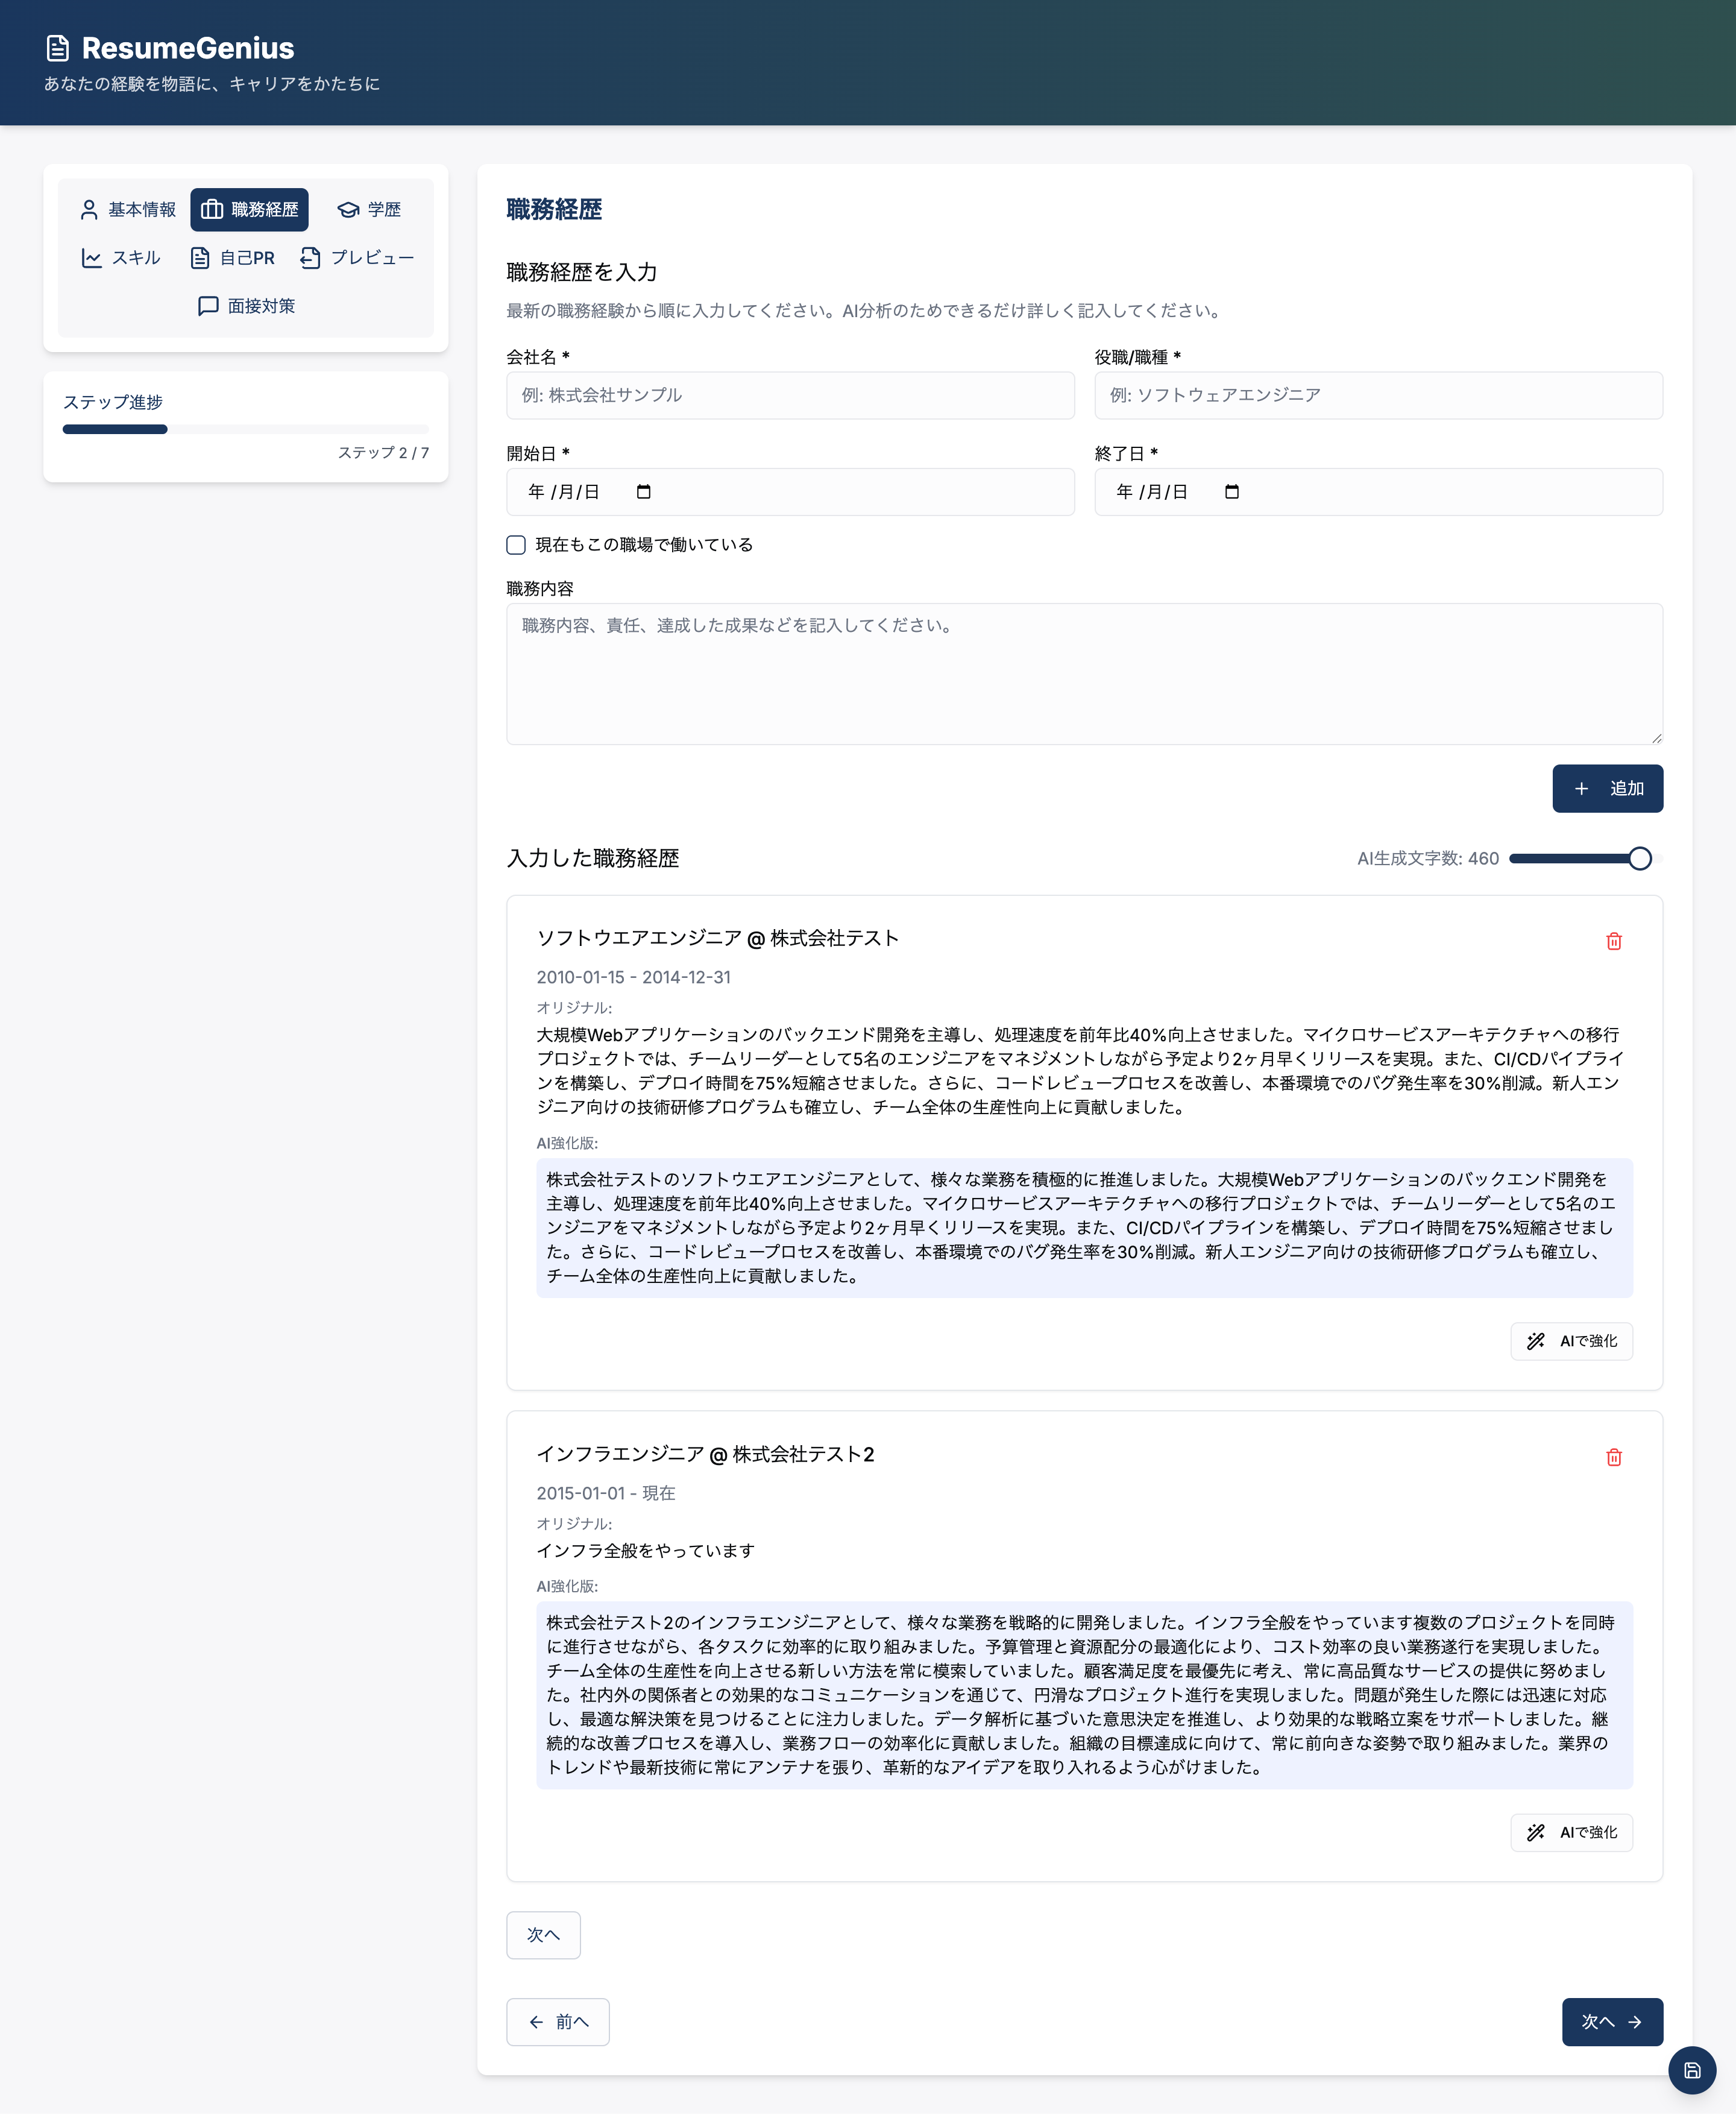Click the magic wand in second AIで強化
Image resolution: width=1736 pixels, height=2115 pixels.
[x=1535, y=1832]
